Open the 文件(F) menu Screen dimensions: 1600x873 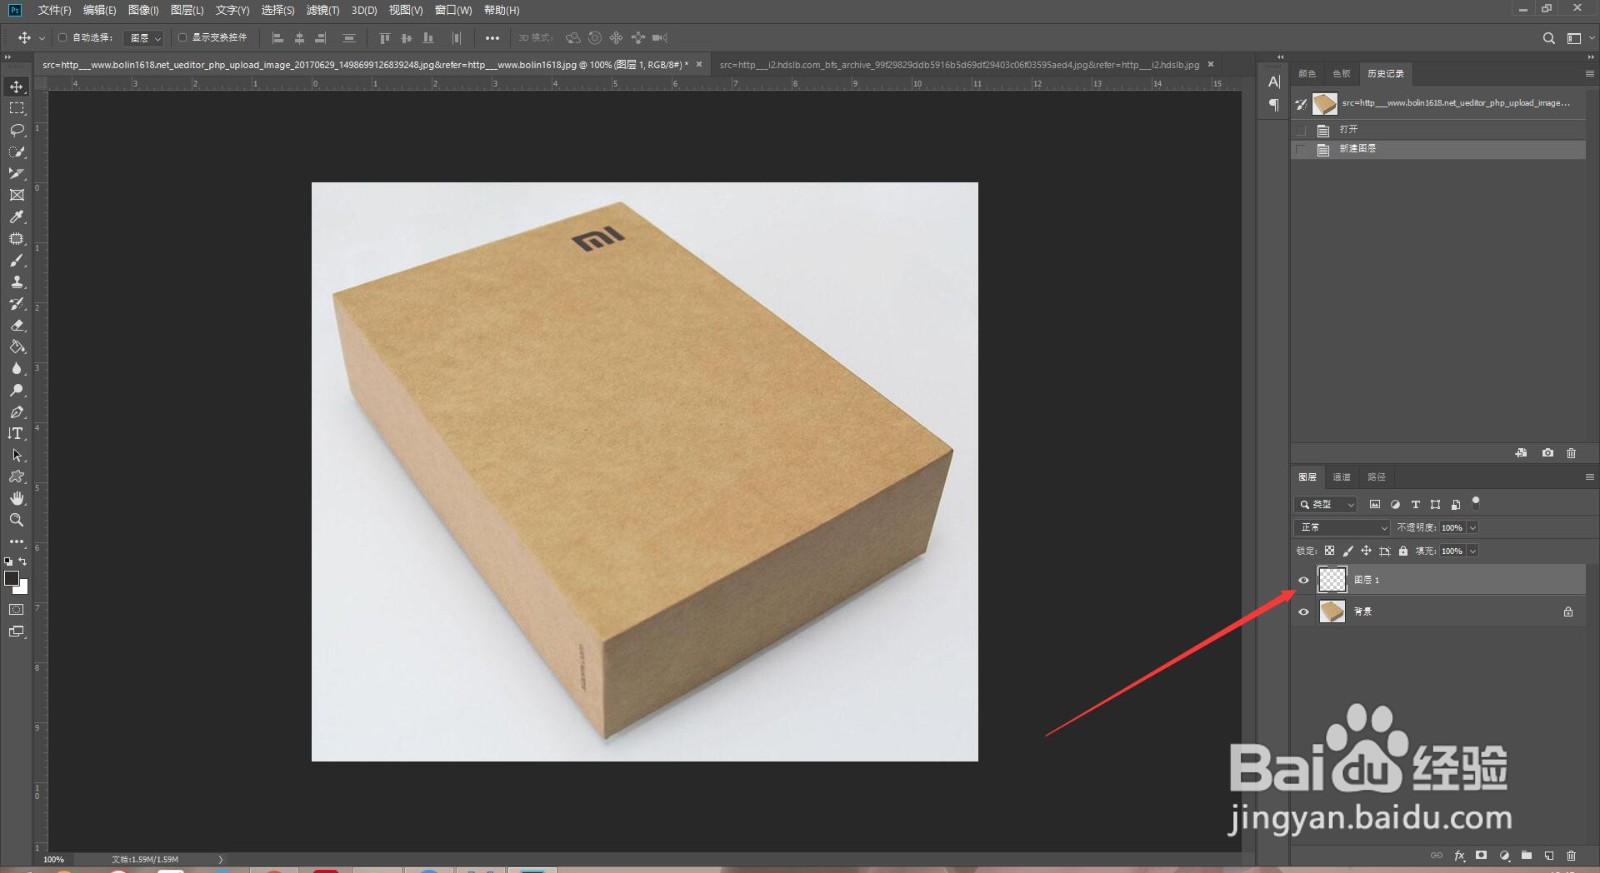point(54,10)
